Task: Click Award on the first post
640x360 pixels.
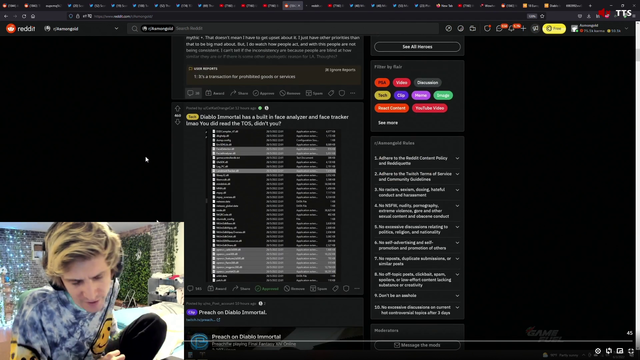Action: [215, 93]
